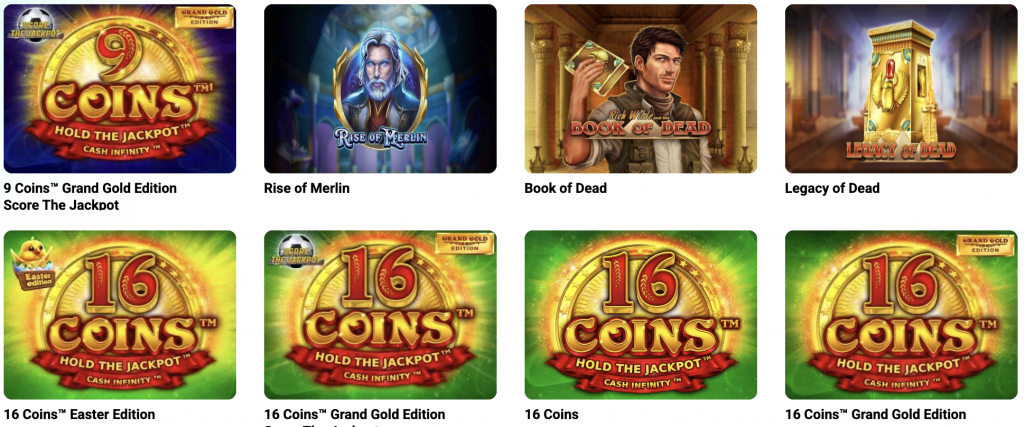This screenshot has height=427, width=1024.
Task: Click the Grand Gold Edition badge on the last 16 Coins thumbnail
Action: click(x=985, y=245)
